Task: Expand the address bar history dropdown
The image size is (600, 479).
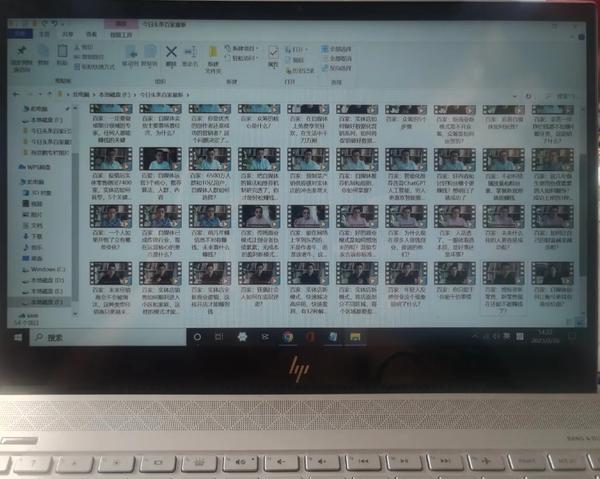Action: click(x=515, y=96)
